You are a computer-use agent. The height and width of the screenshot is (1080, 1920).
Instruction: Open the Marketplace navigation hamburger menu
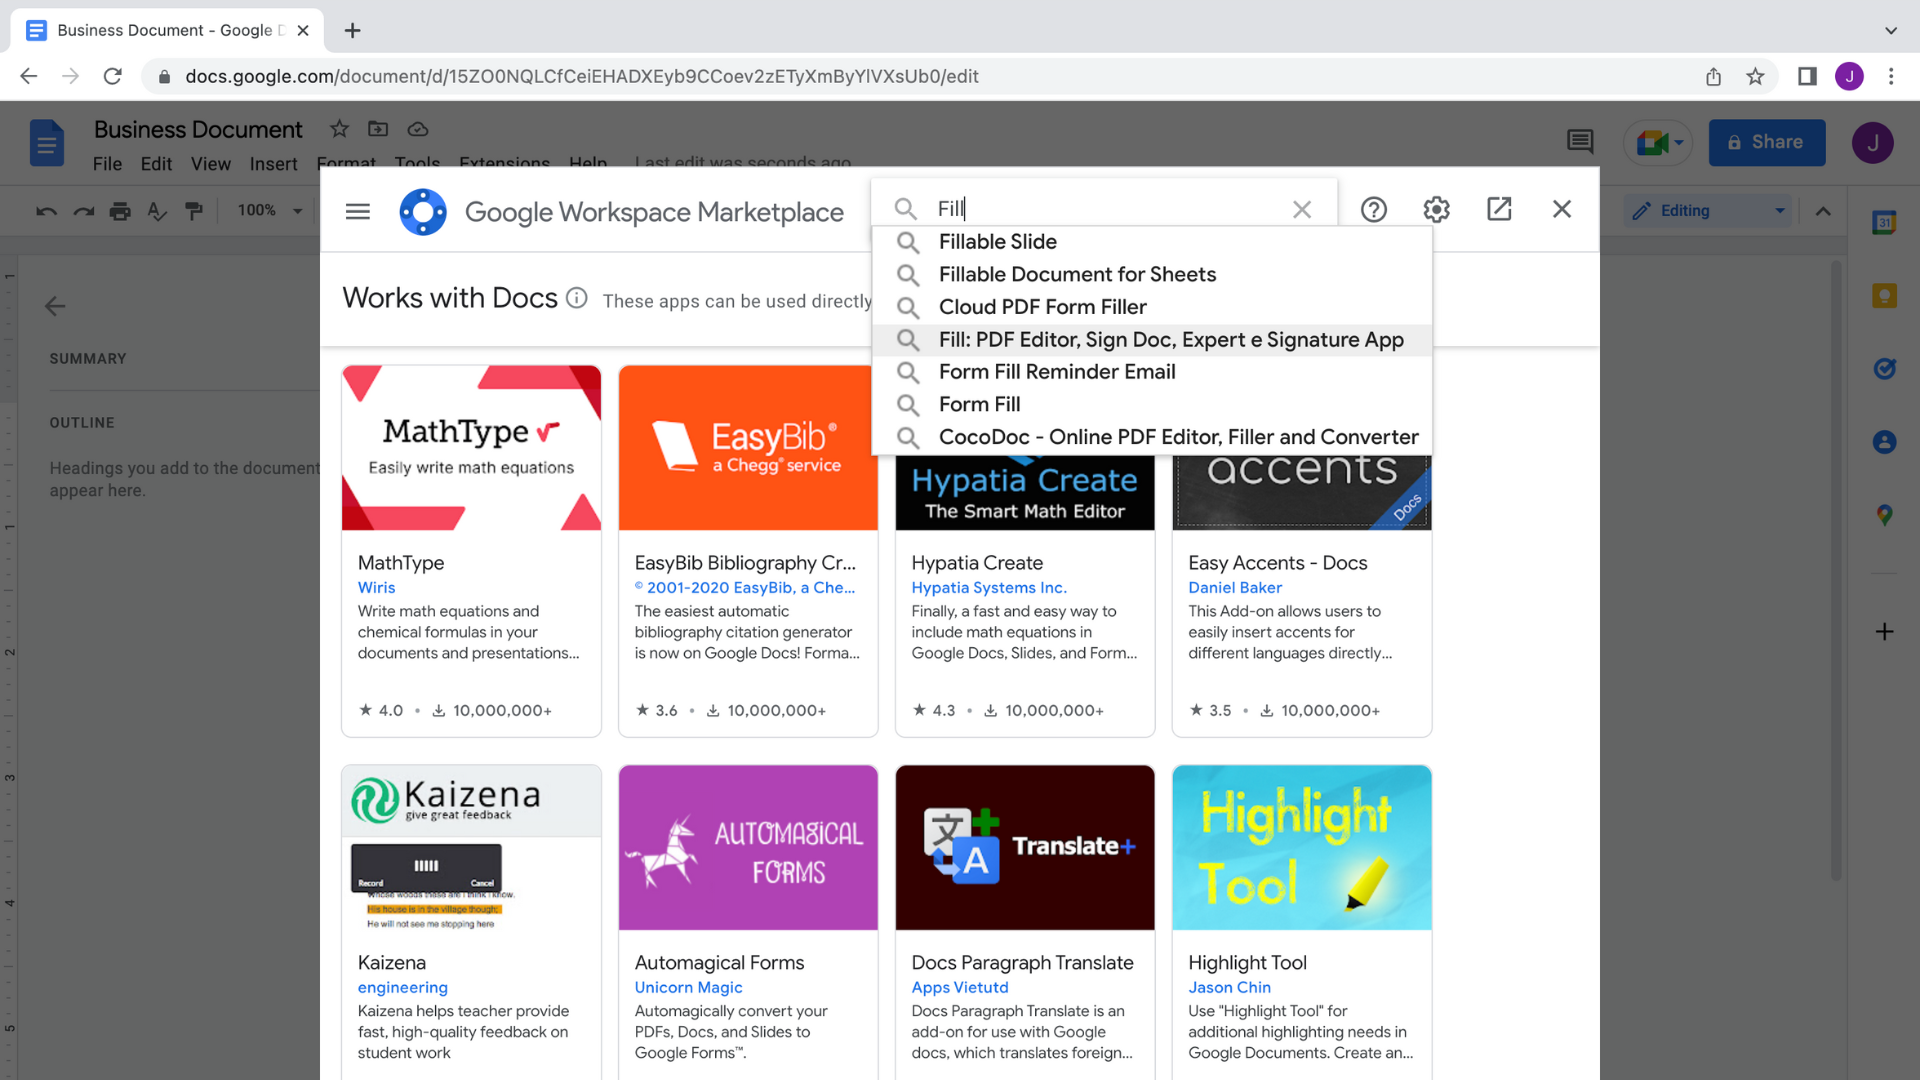pyautogui.click(x=357, y=211)
